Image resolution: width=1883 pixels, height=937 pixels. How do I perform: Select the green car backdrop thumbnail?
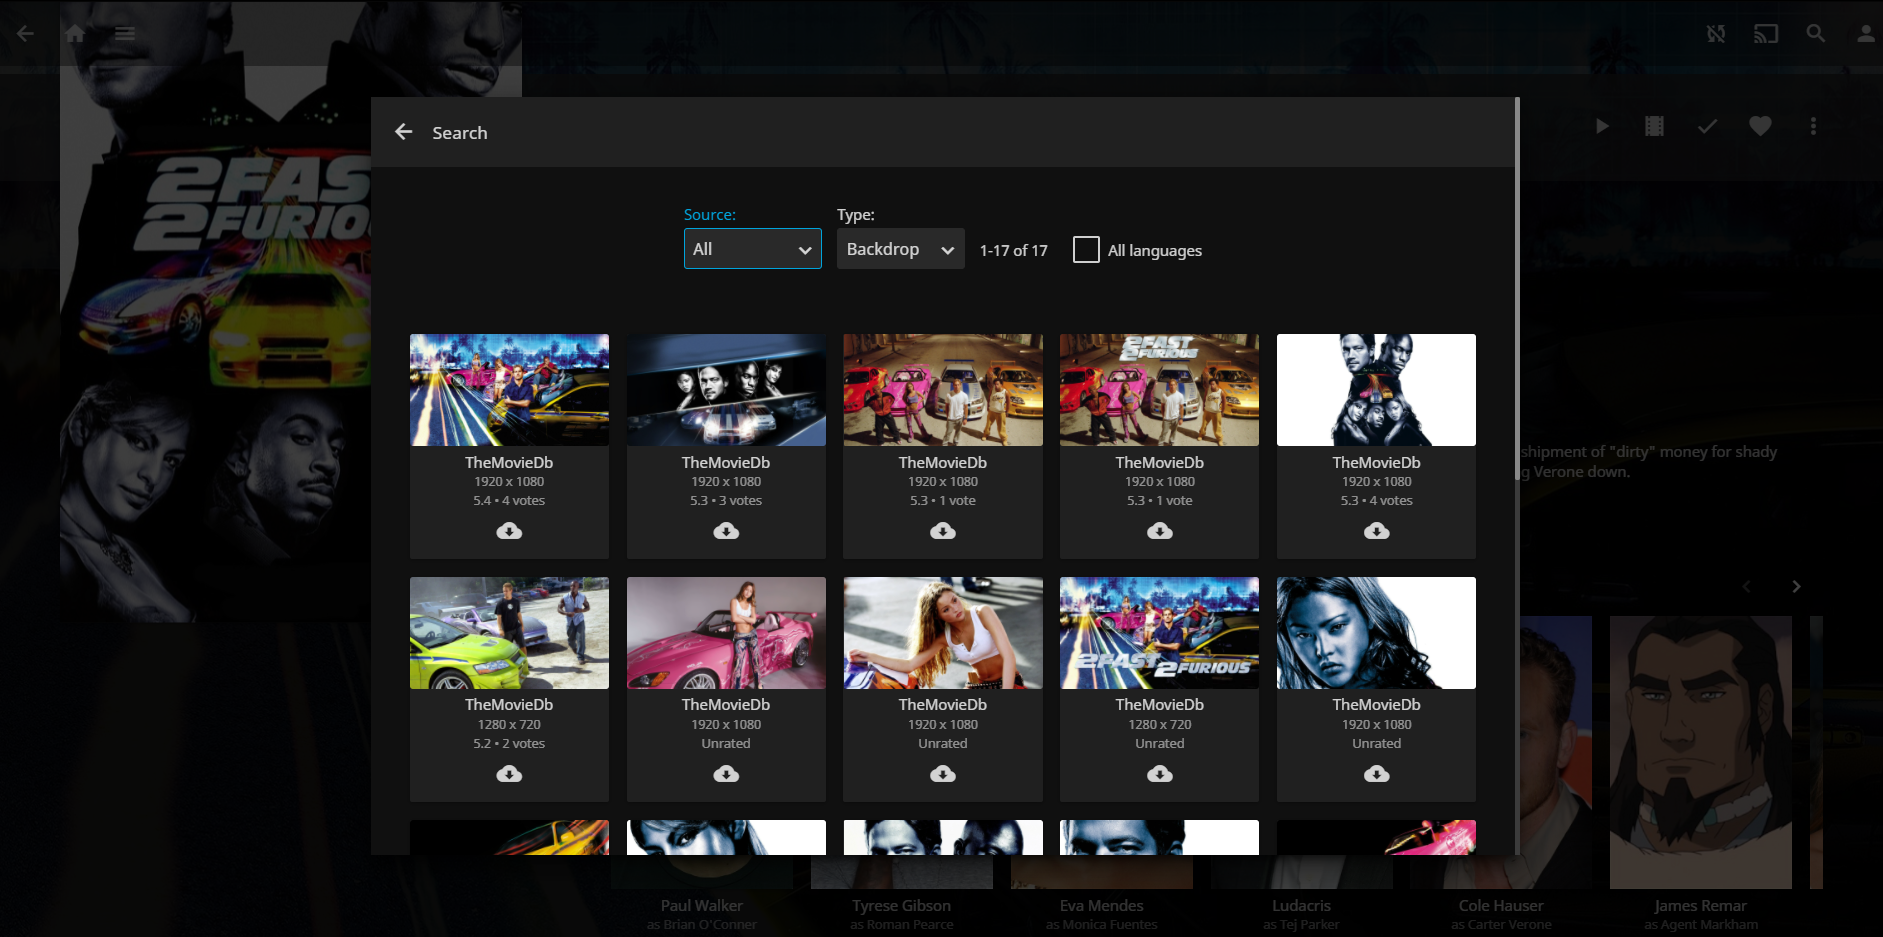click(509, 633)
